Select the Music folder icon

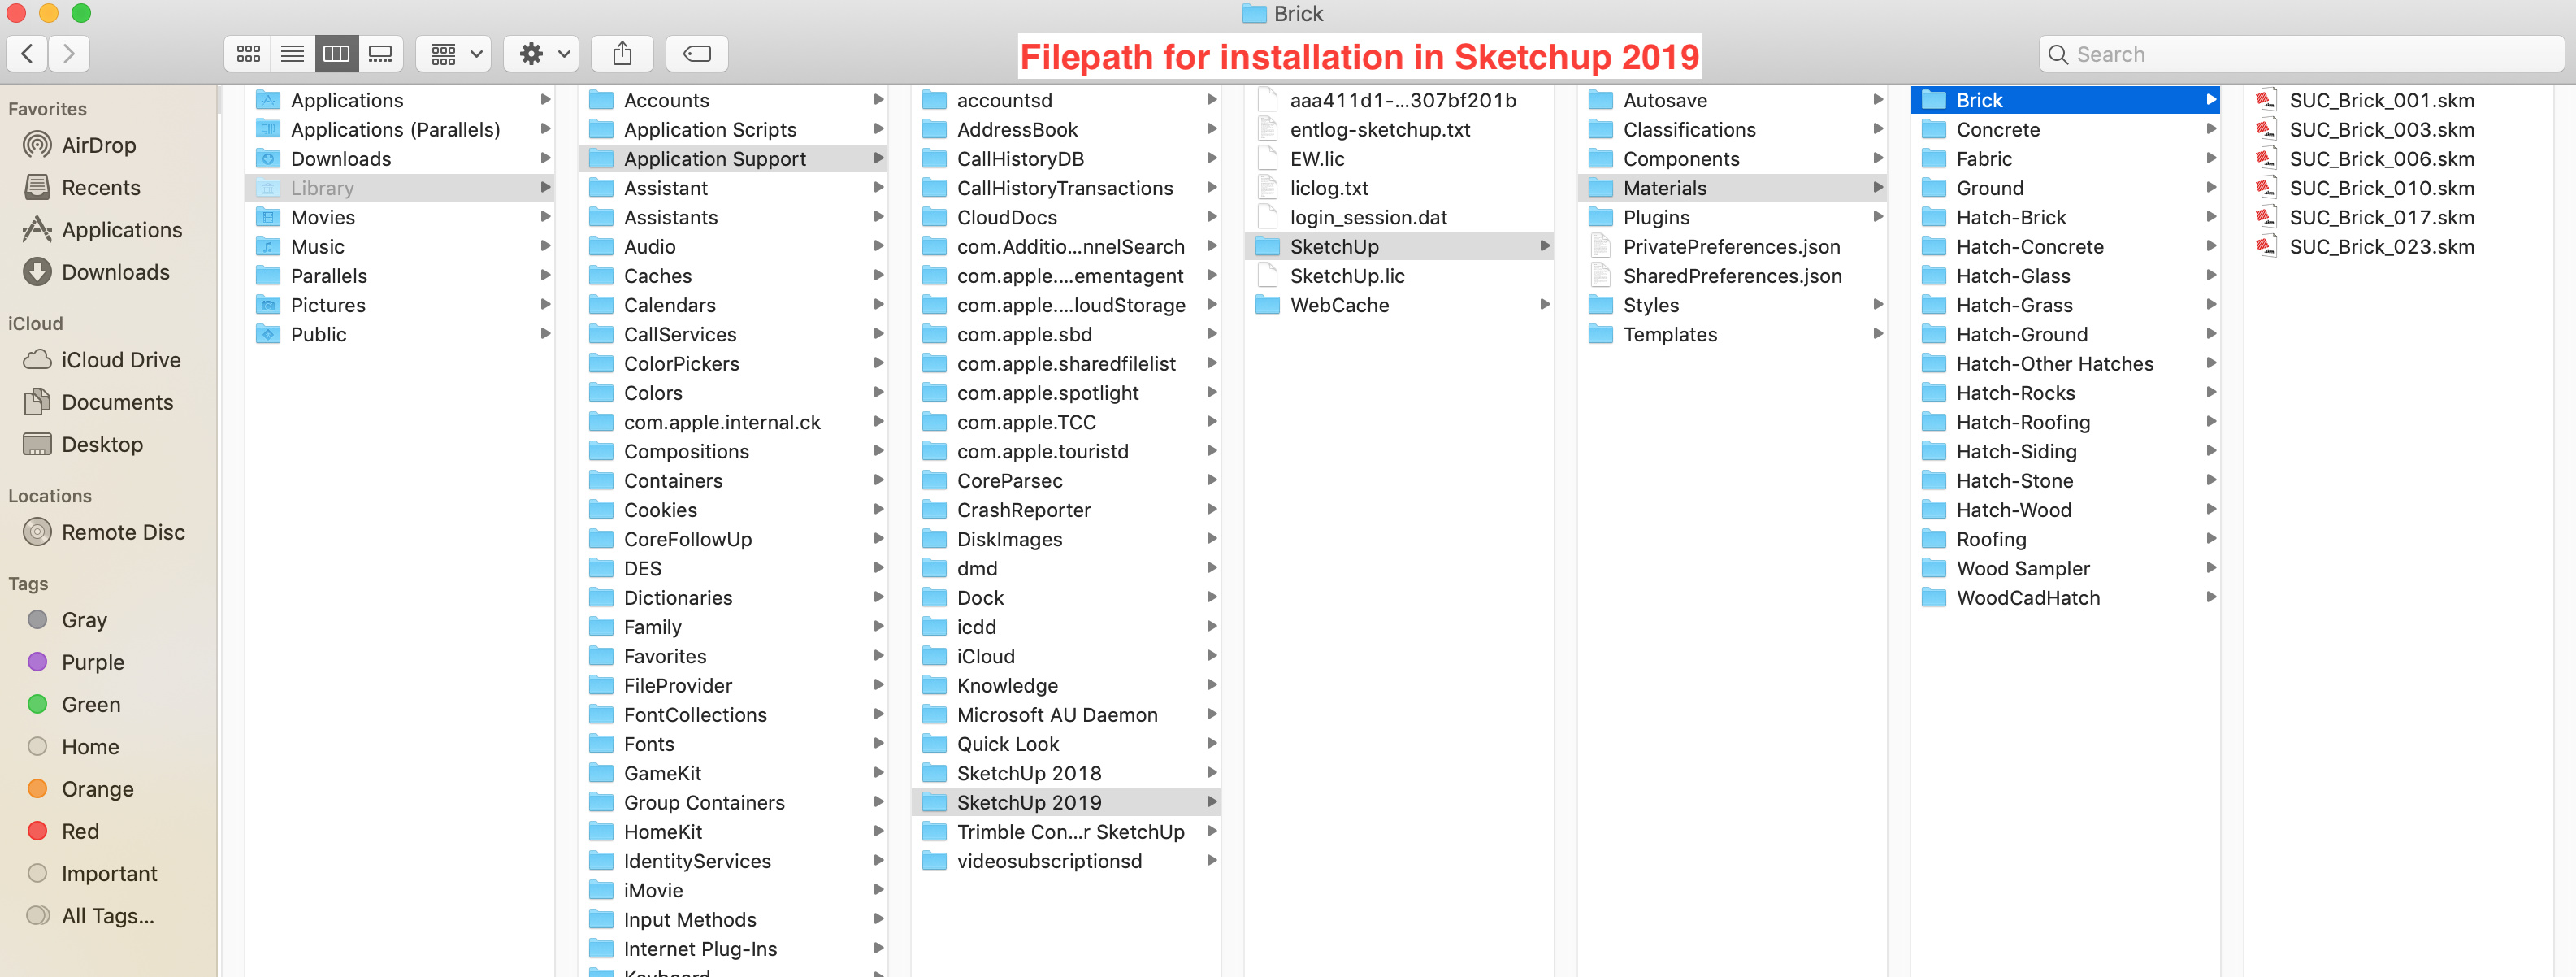(268, 246)
